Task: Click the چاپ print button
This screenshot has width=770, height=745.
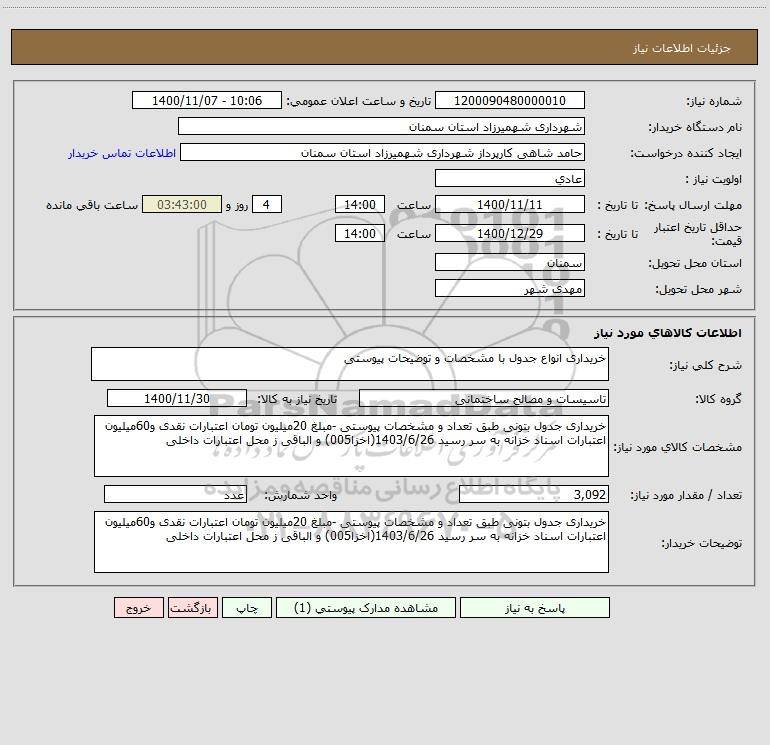Action: click(x=247, y=607)
